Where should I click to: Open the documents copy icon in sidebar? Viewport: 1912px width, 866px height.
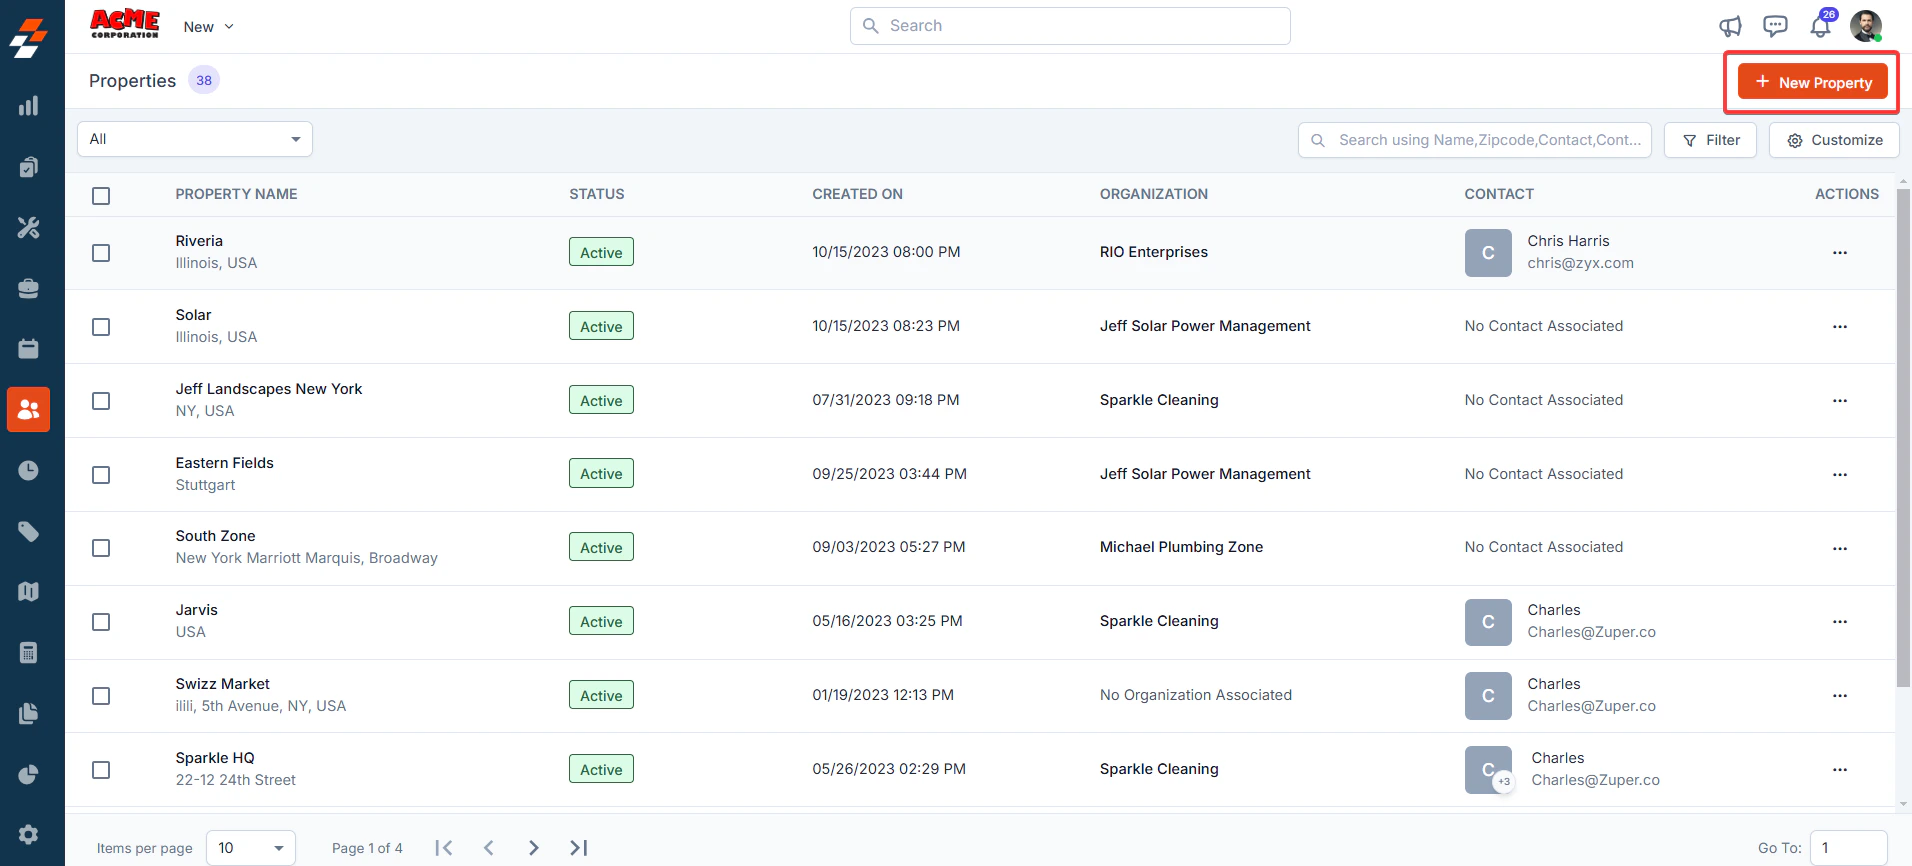click(28, 713)
